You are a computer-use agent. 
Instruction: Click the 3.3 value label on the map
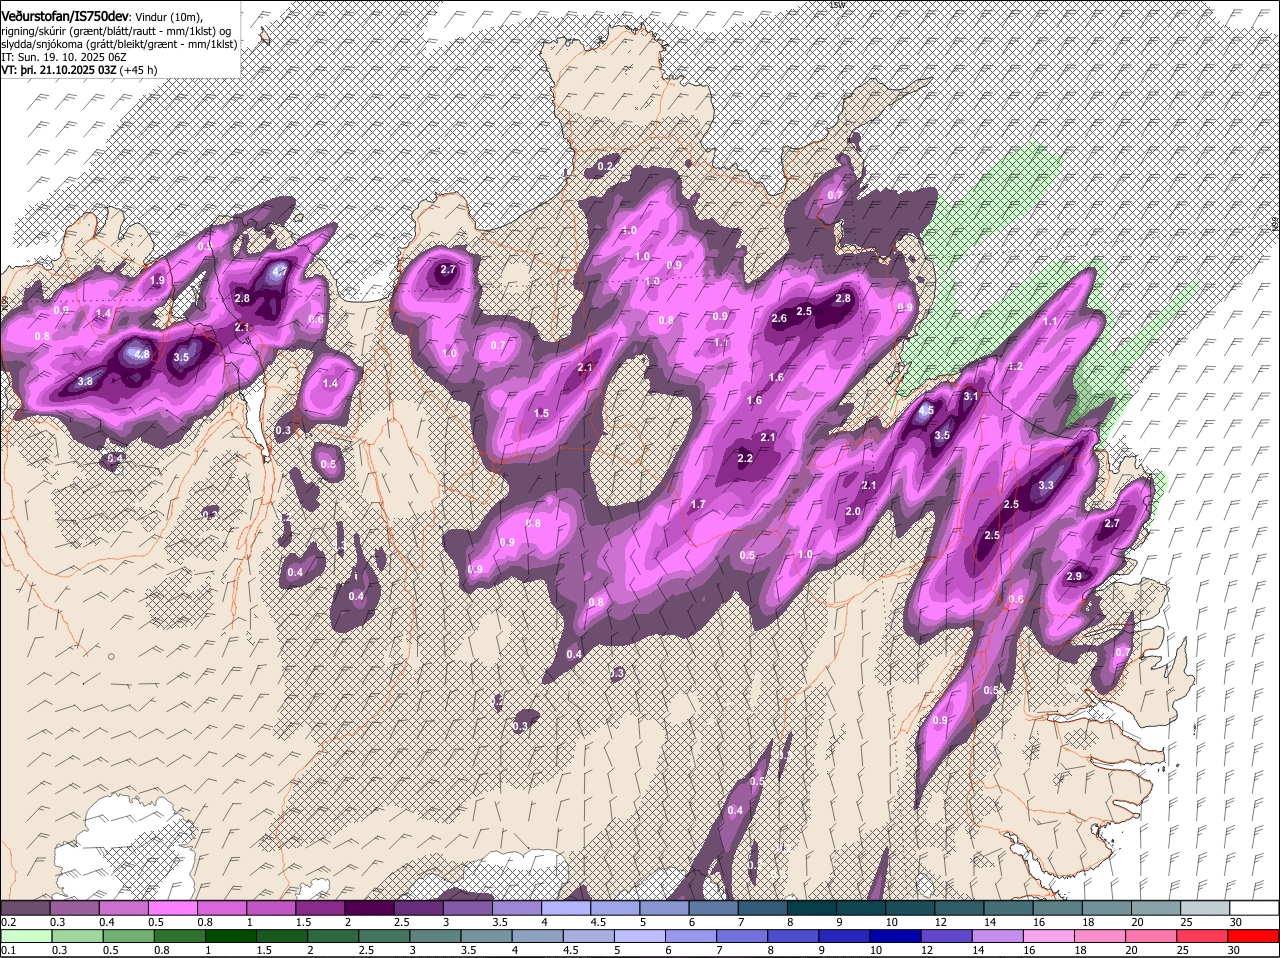(1046, 485)
